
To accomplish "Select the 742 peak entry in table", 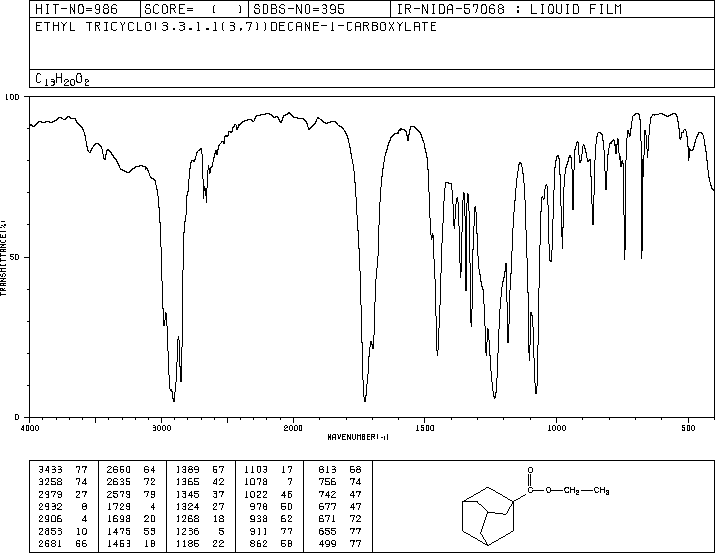I will pyautogui.click(x=340, y=494).
